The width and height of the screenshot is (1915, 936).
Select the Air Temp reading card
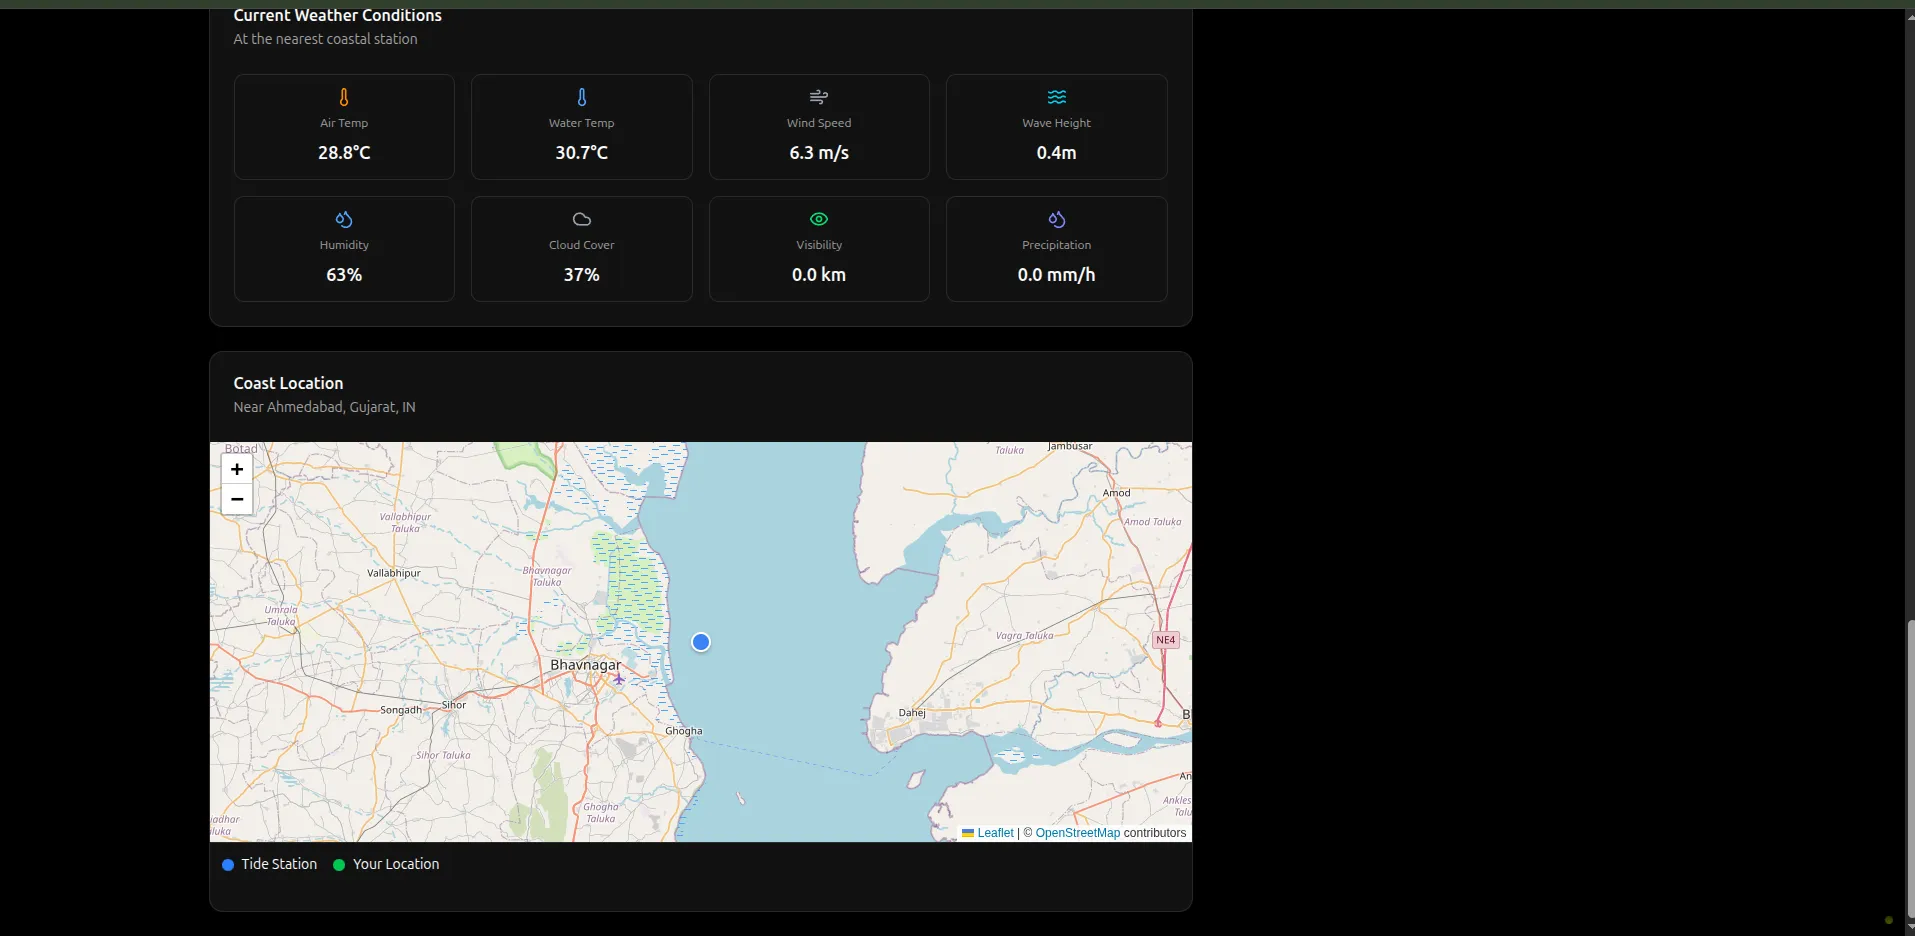point(343,126)
